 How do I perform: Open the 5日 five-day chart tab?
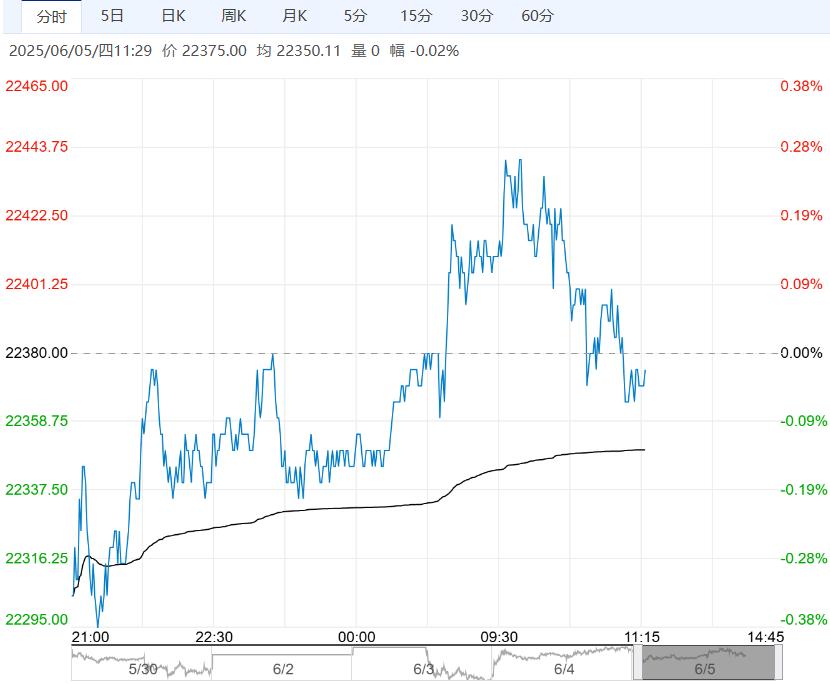113,16
